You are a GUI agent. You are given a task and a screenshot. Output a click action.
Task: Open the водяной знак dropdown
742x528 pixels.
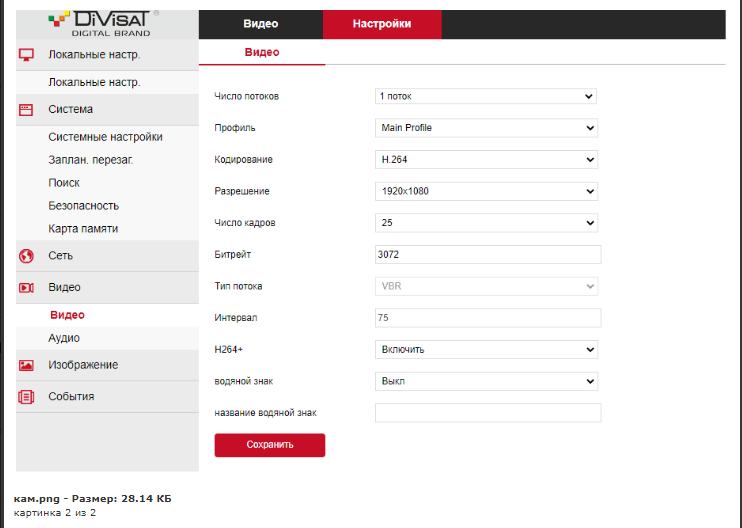coord(486,381)
